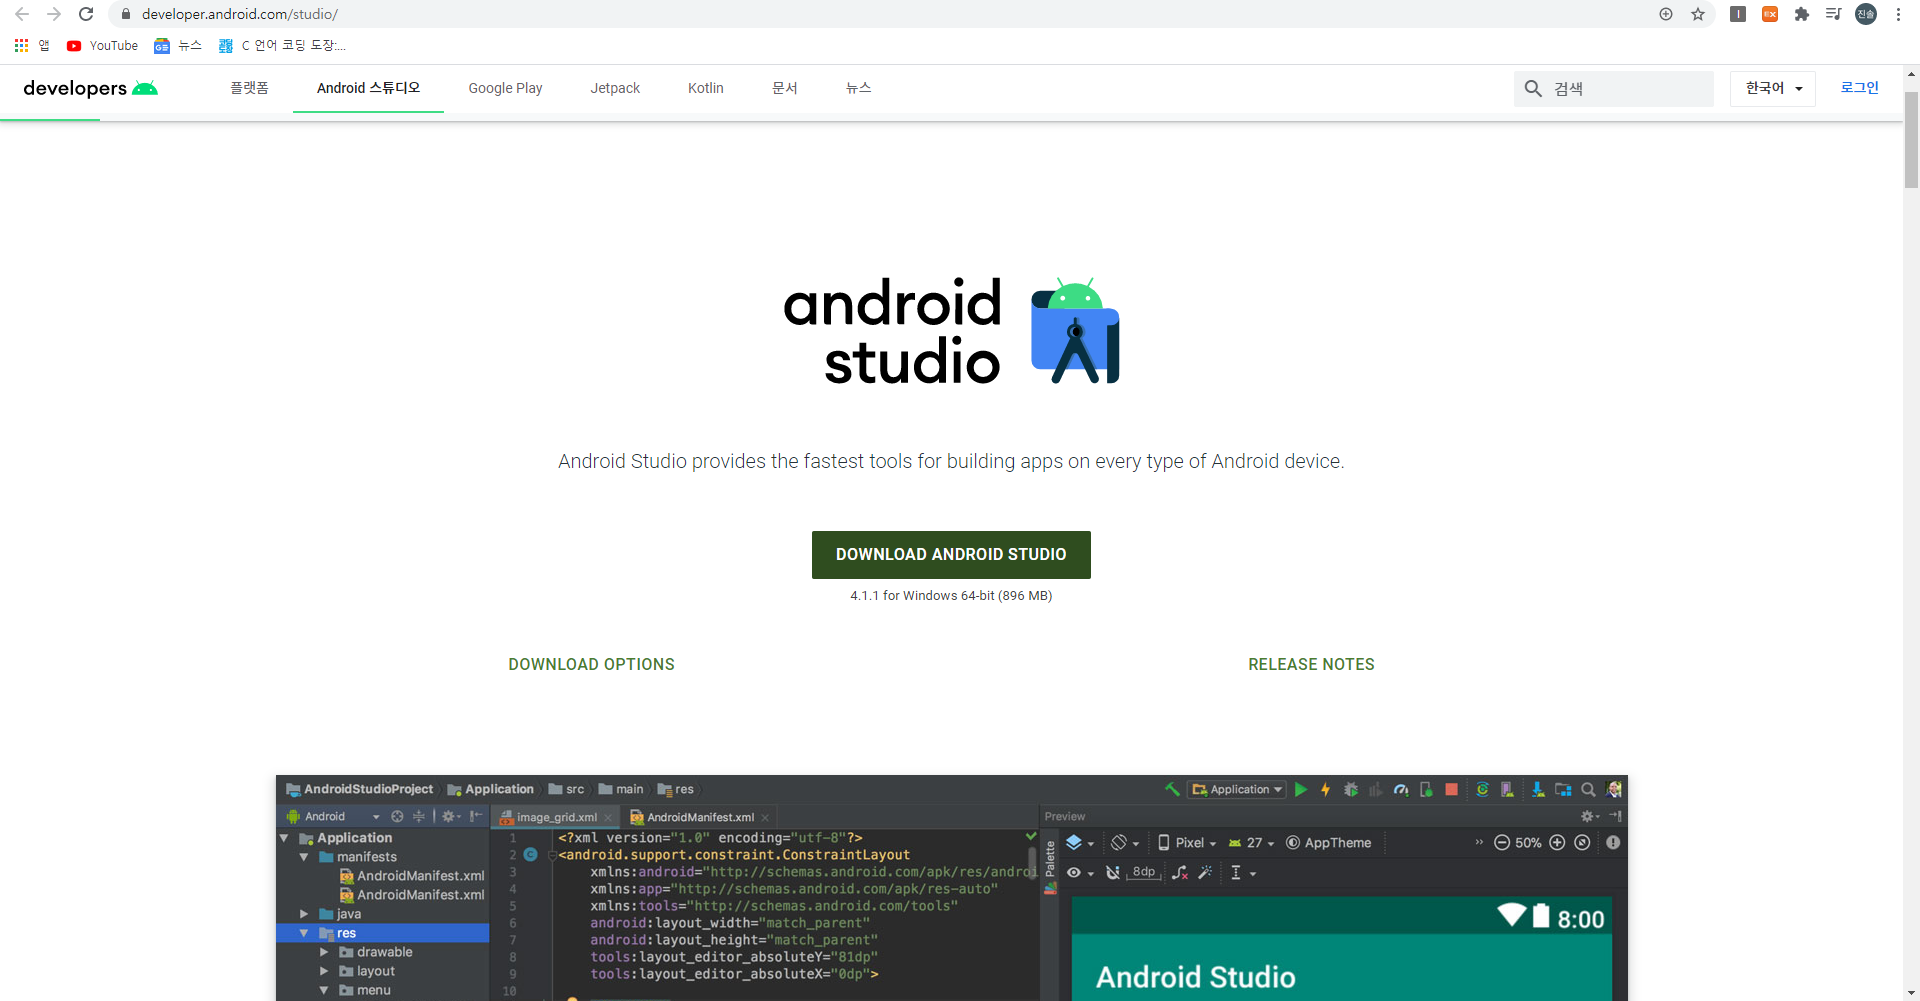Image resolution: width=1920 pixels, height=1001 pixels.
Task: Open the Pixel device dropdown in IDE screenshot
Action: [x=1187, y=843]
